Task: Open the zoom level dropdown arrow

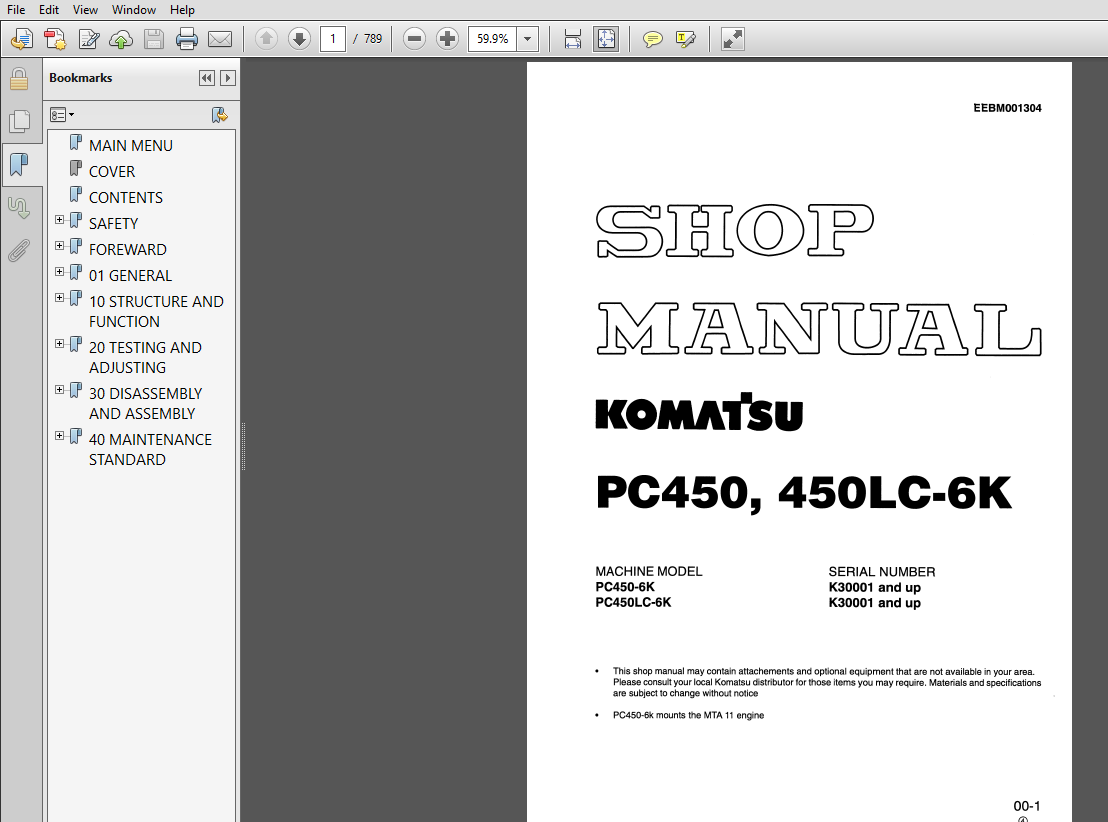Action: click(x=527, y=39)
